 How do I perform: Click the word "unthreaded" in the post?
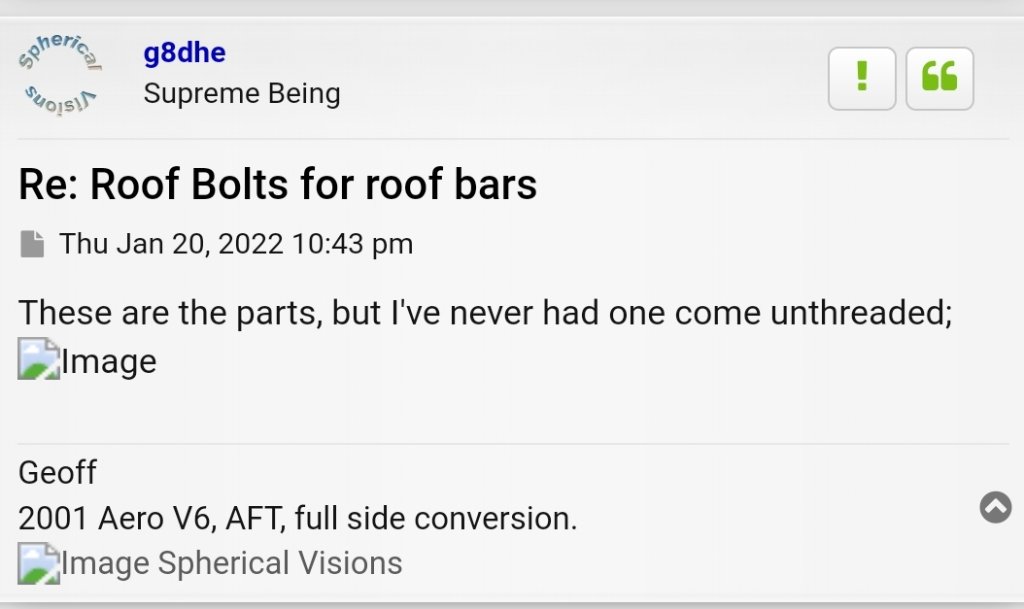coord(860,313)
